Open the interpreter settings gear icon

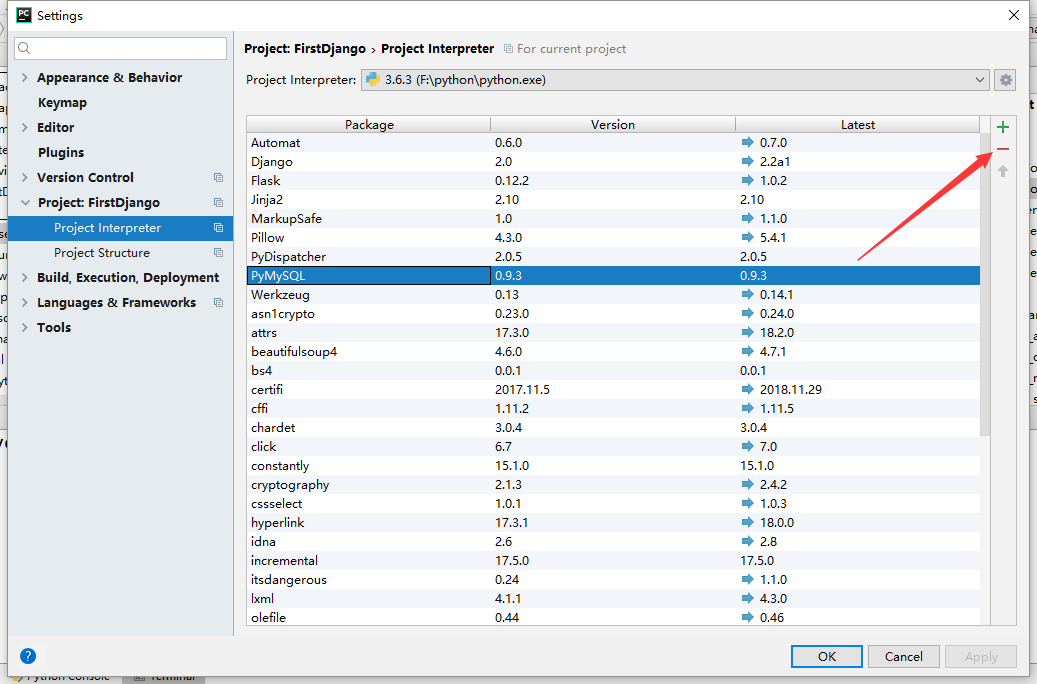(1005, 80)
